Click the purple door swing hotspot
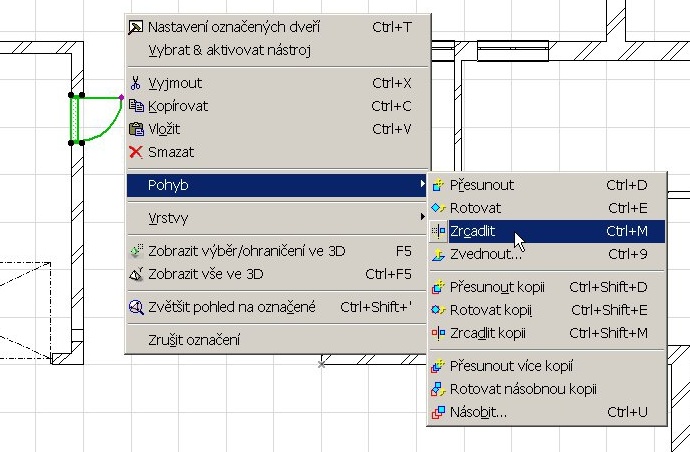This screenshot has width=690, height=452. [x=121, y=97]
